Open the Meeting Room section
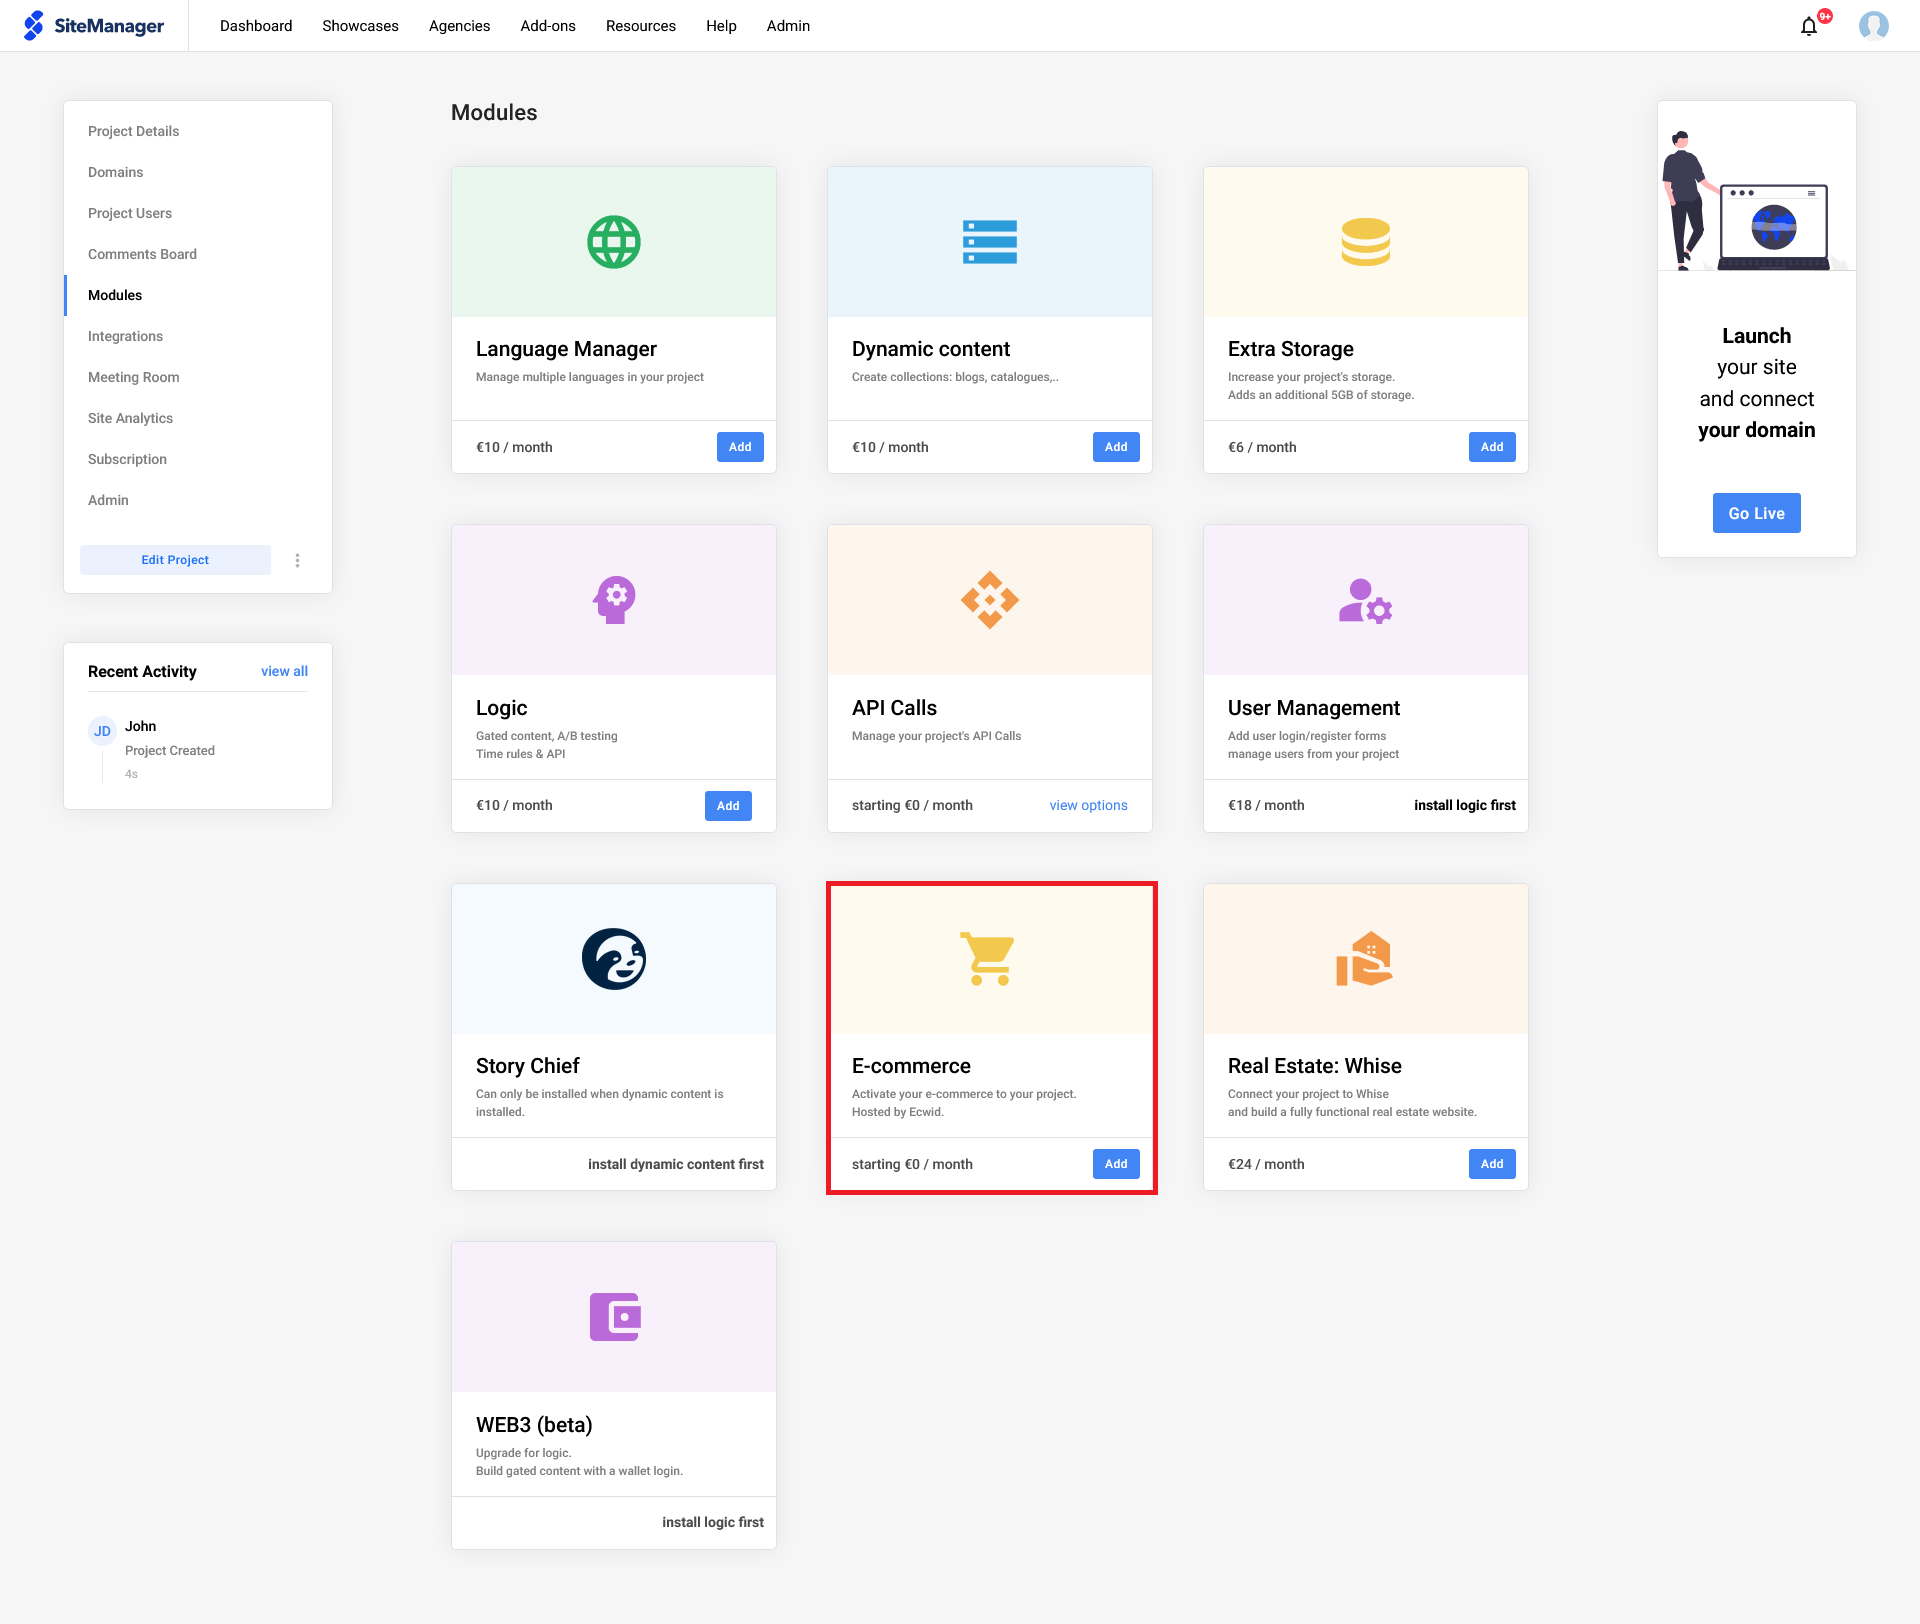This screenshot has height=1624, width=1920. tap(134, 377)
